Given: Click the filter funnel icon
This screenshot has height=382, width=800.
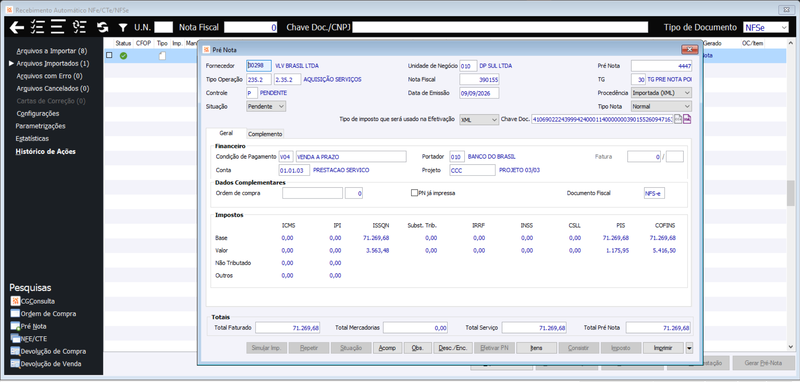Looking at the screenshot, I should tap(123, 28).
